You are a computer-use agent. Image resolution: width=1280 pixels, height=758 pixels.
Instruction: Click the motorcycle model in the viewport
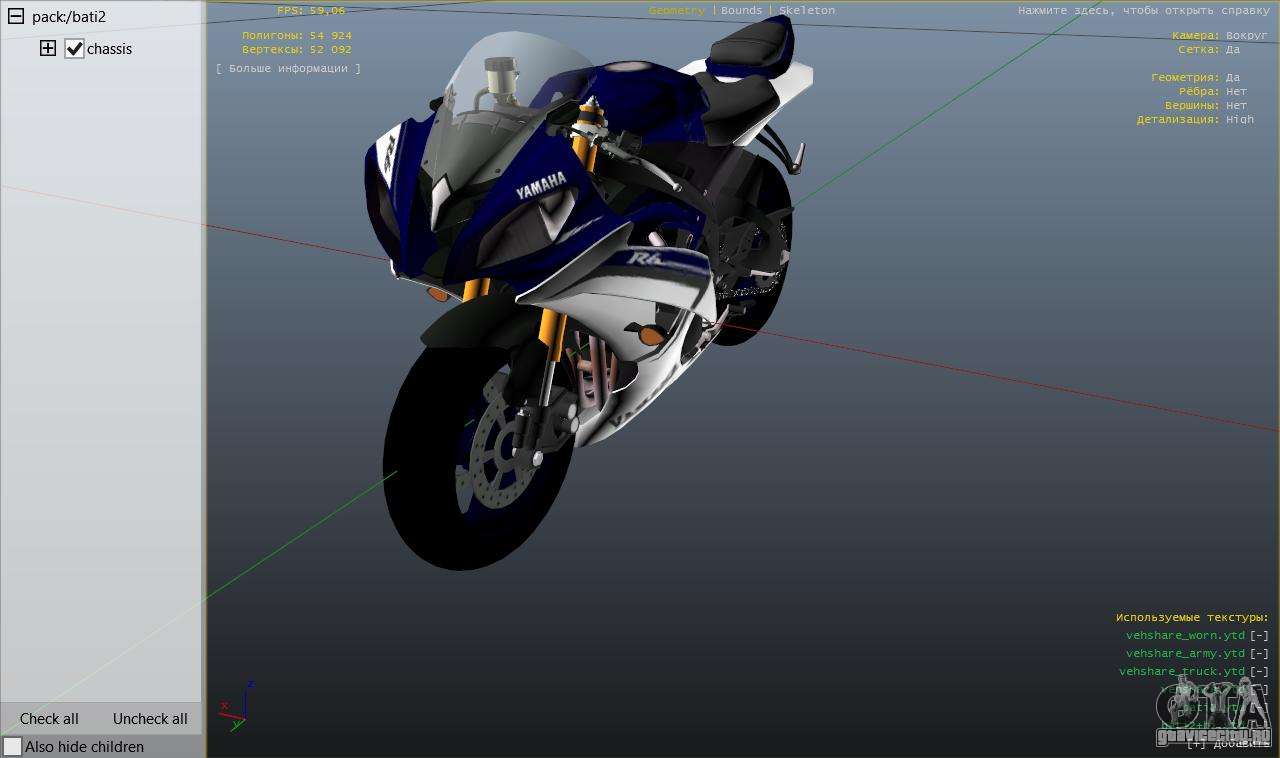(x=590, y=290)
